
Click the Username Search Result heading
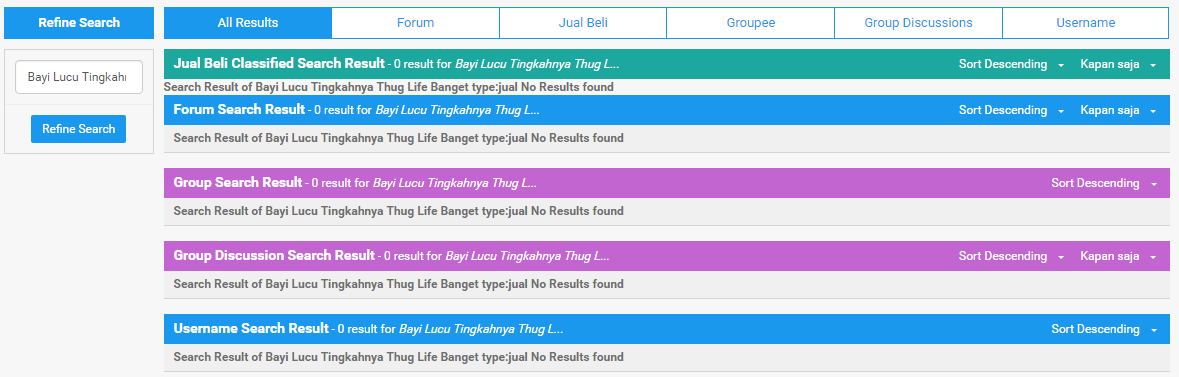coord(251,329)
